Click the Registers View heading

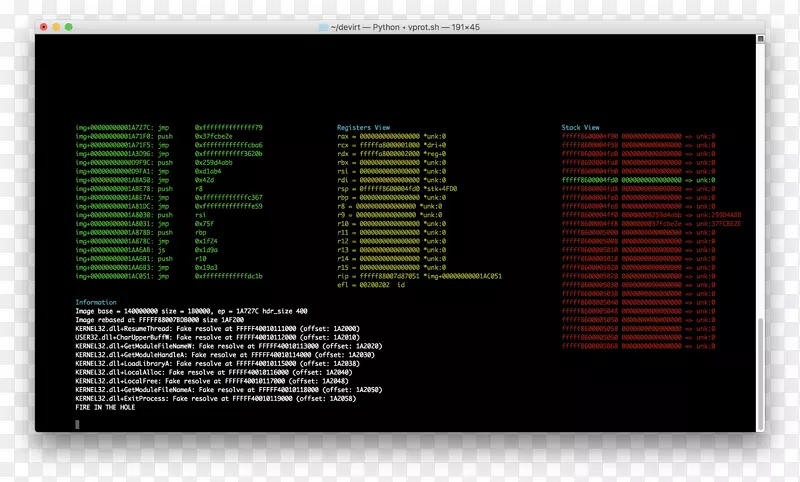coord(362,128)
